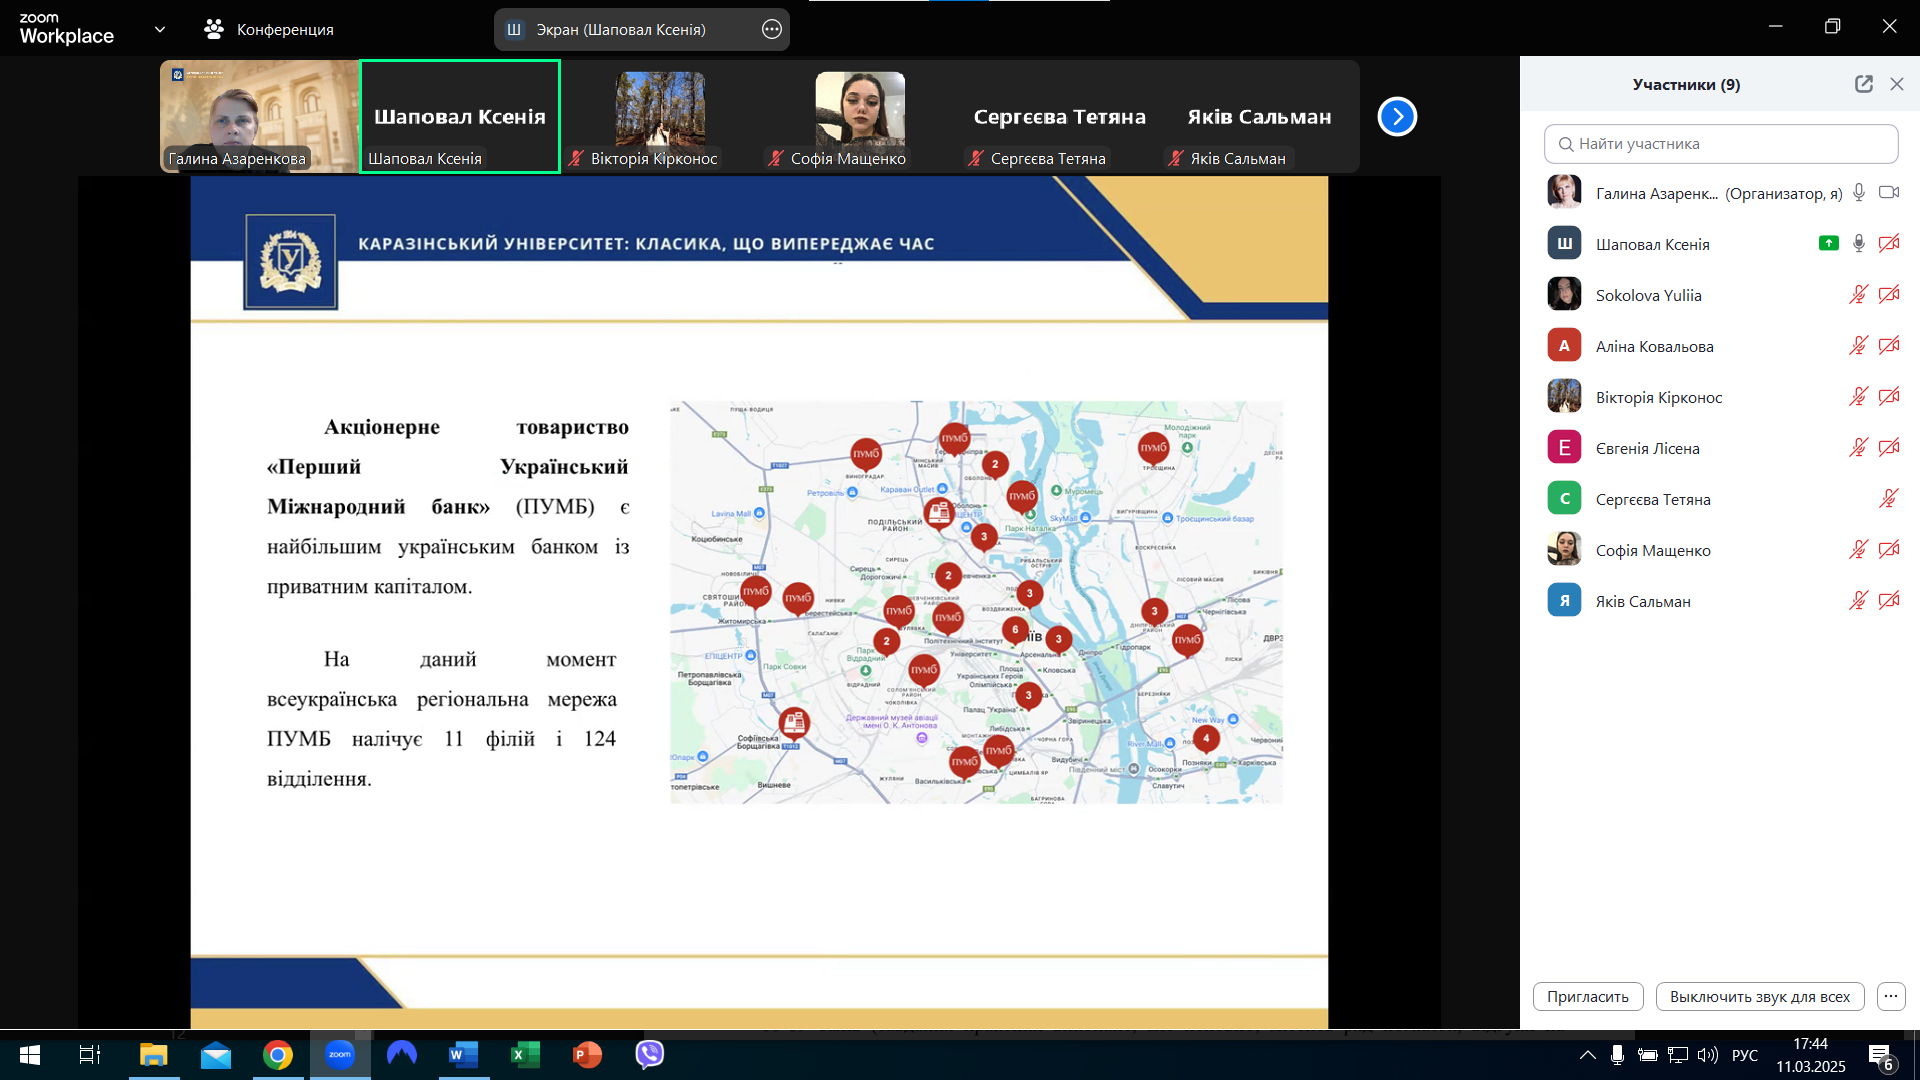Viewport: 1920px width, 1080px height.
Task: Open the blue arc app on taskbar
Action: coord(402,1055)
